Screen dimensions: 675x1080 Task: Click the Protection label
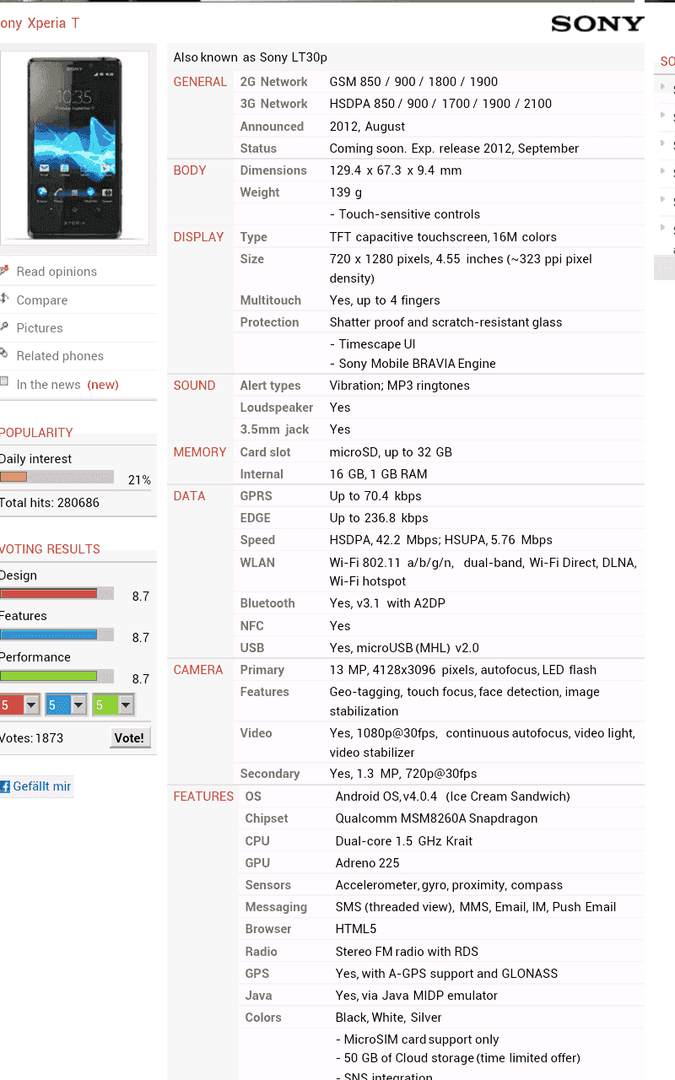pyautogui.click(x=269, y=322)
